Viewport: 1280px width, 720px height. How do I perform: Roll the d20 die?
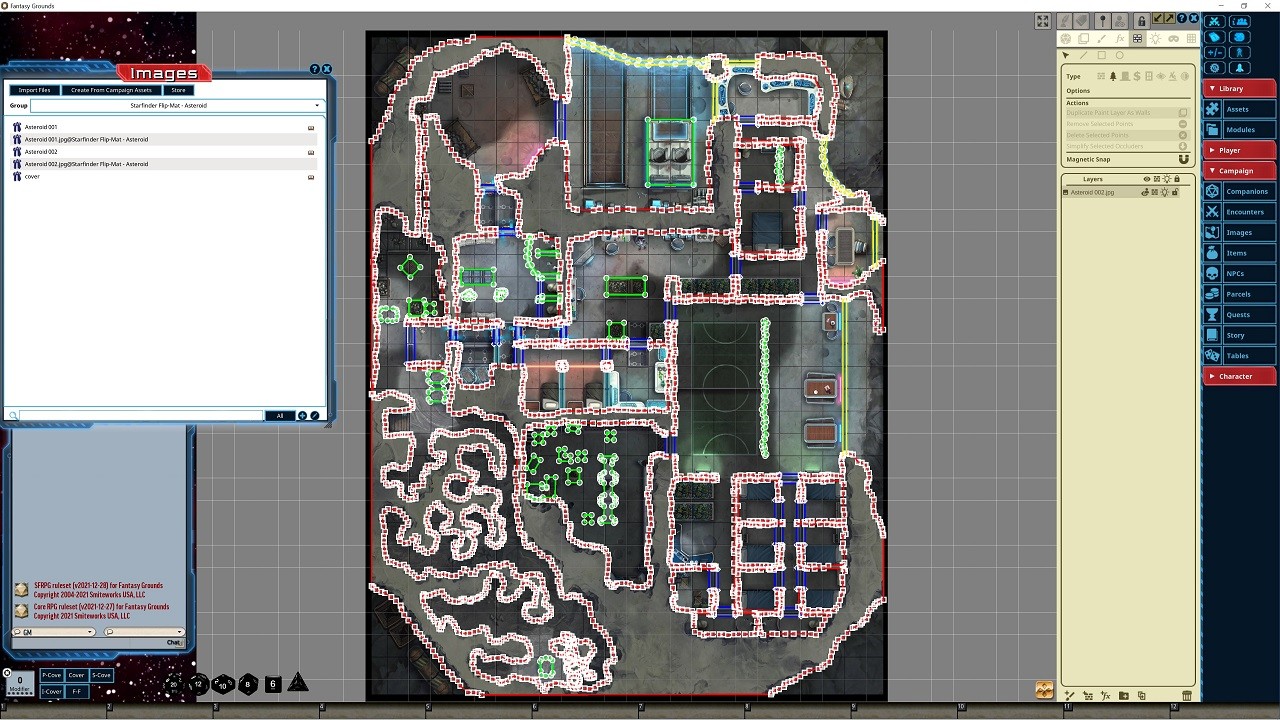pos(174,684)
